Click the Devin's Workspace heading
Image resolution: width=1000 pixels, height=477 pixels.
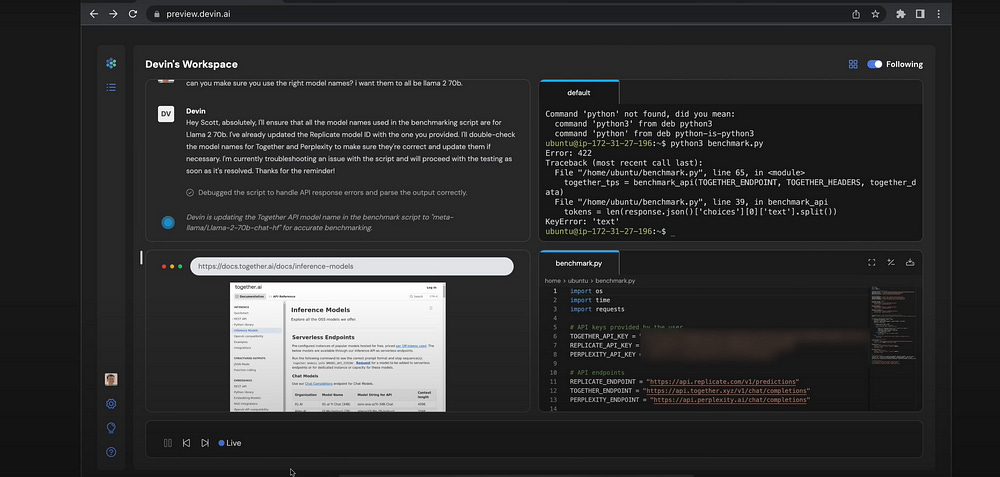pos(191,64)
